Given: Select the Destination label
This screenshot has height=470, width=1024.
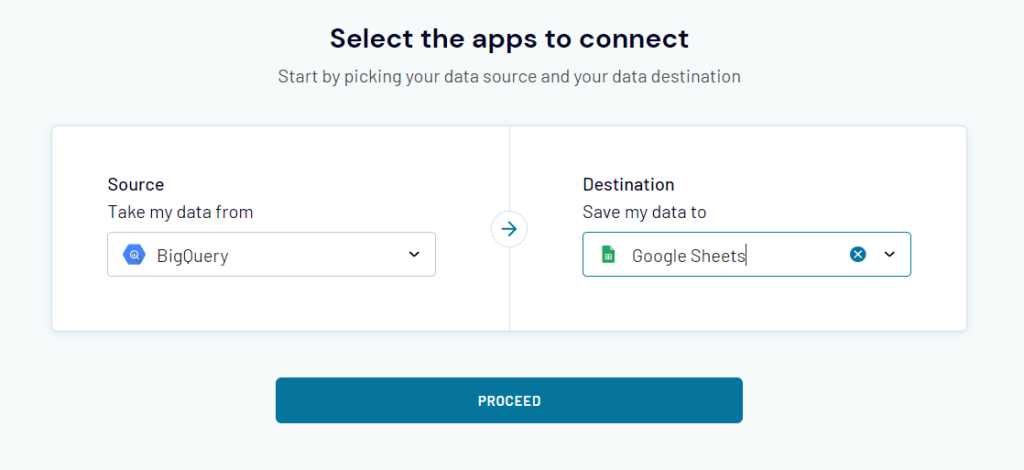Looking at the screenshot, I should [628, 185].
